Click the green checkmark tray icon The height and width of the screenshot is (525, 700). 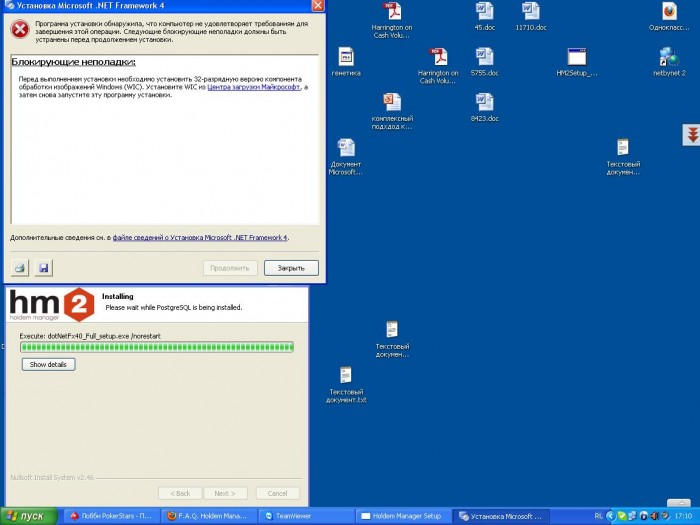622,516
